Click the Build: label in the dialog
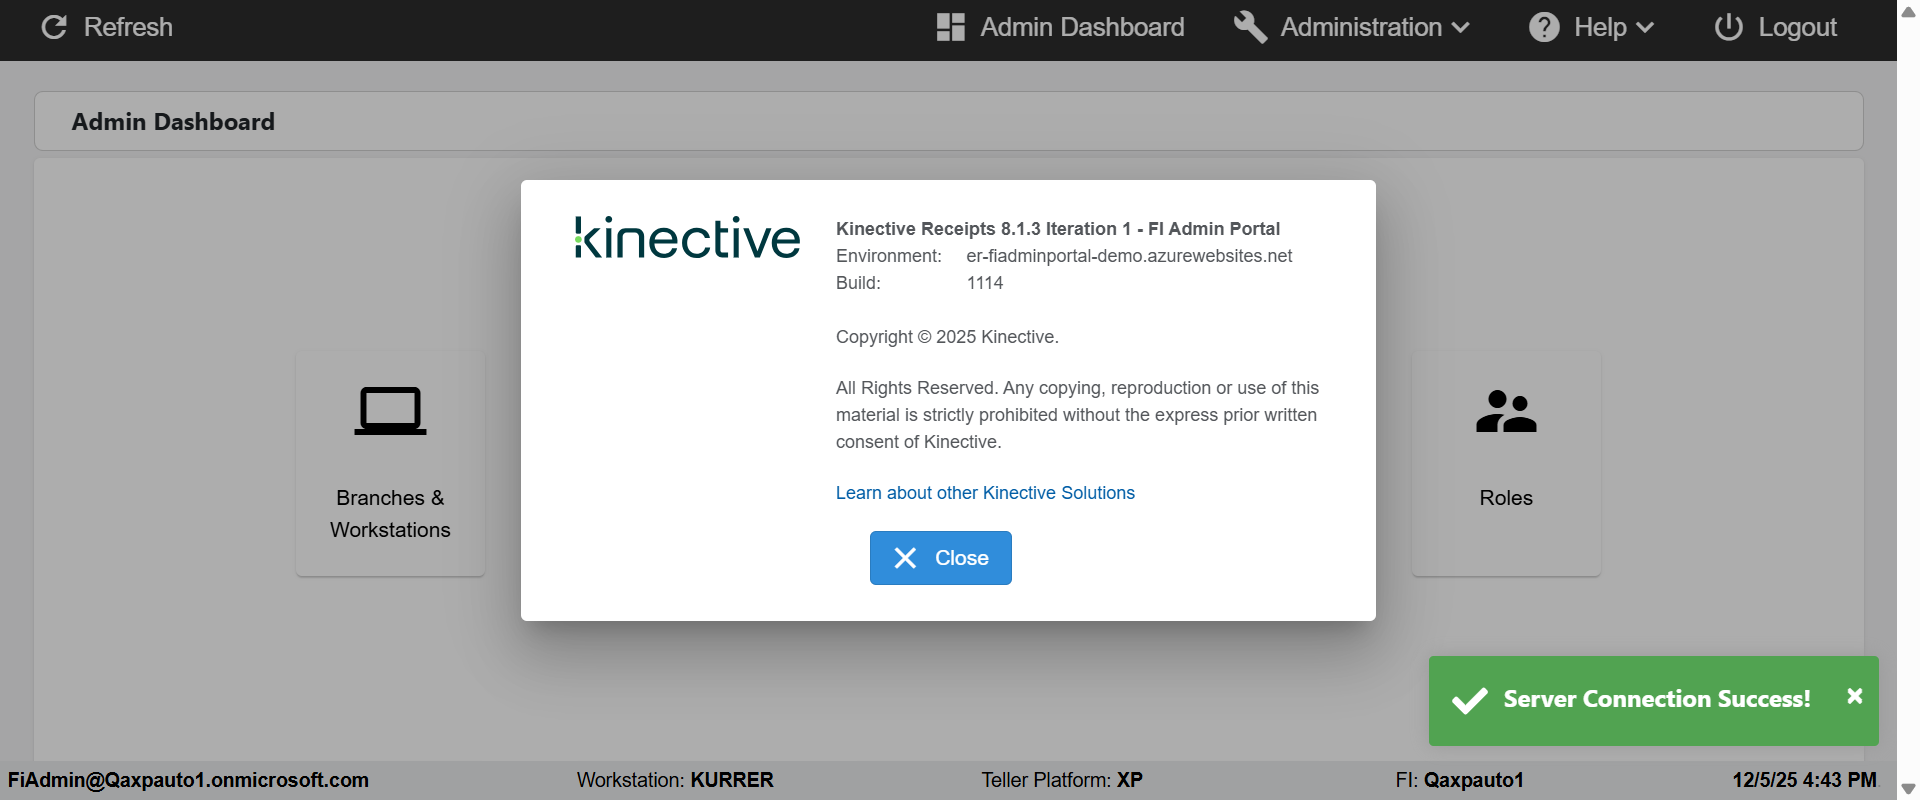This screenshot has height=800, width=1920. coord(858,283)
